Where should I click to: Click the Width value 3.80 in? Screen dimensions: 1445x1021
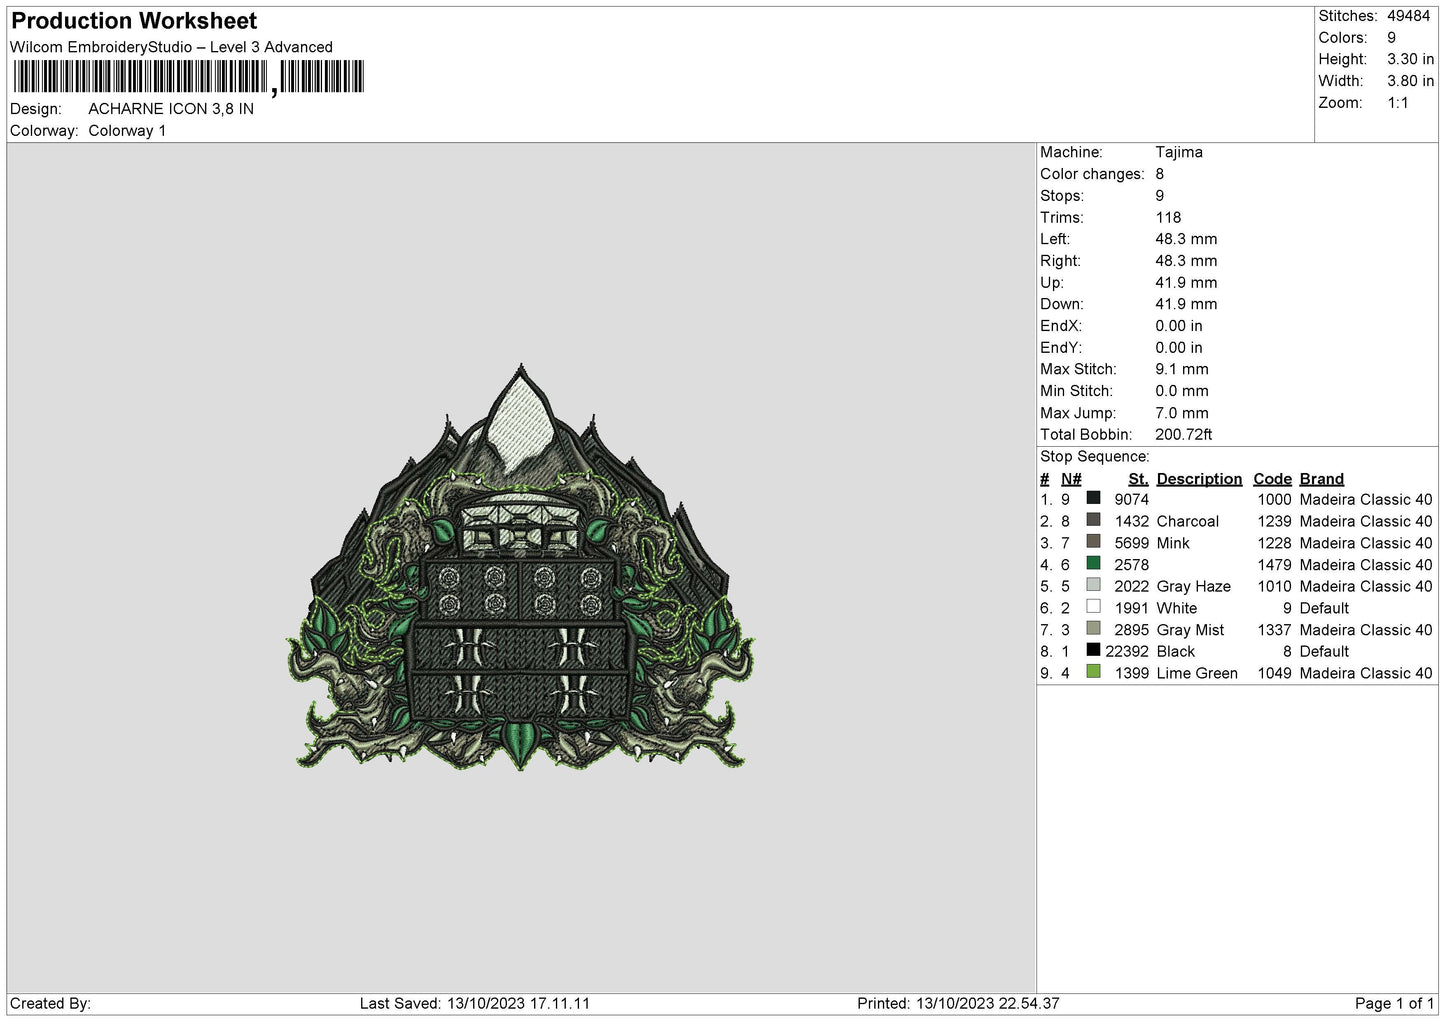pyautogui.click(x=1410, y=81)
